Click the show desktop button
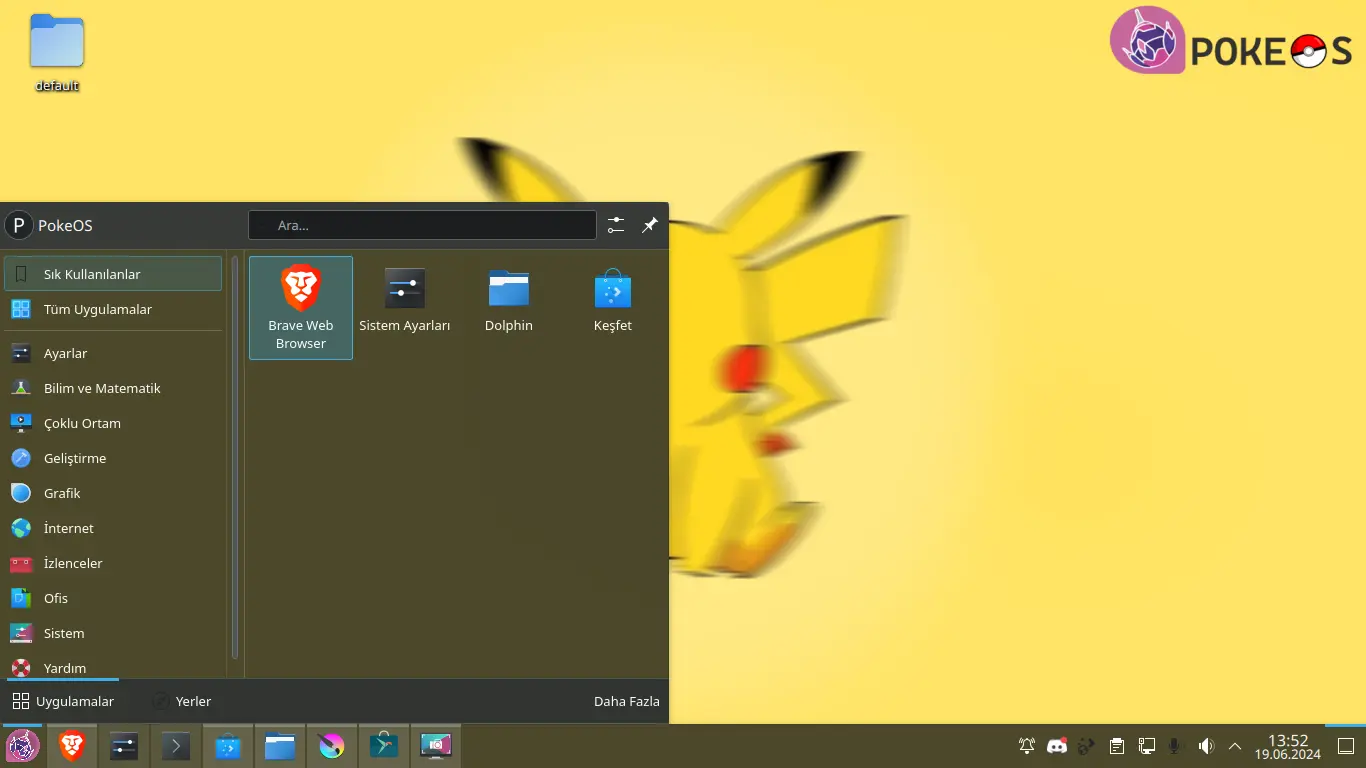The image size is (1366, 768). pyautogui.click(x=1345, y=746)
